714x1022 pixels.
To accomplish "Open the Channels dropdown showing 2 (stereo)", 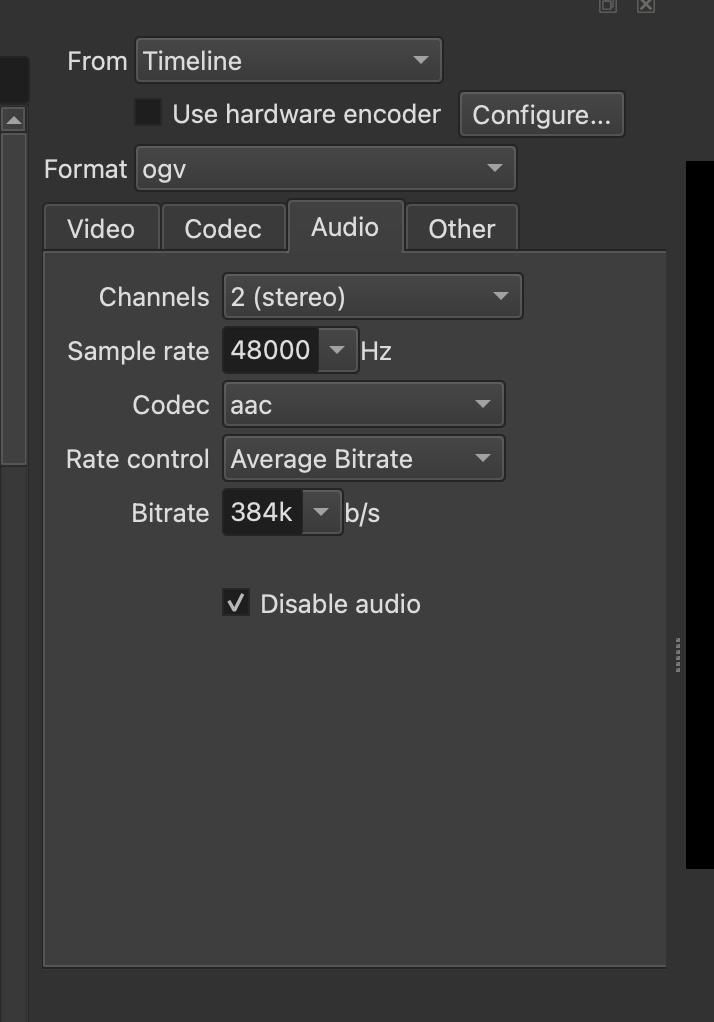I will pyautogui.click(x=372, y=297).
